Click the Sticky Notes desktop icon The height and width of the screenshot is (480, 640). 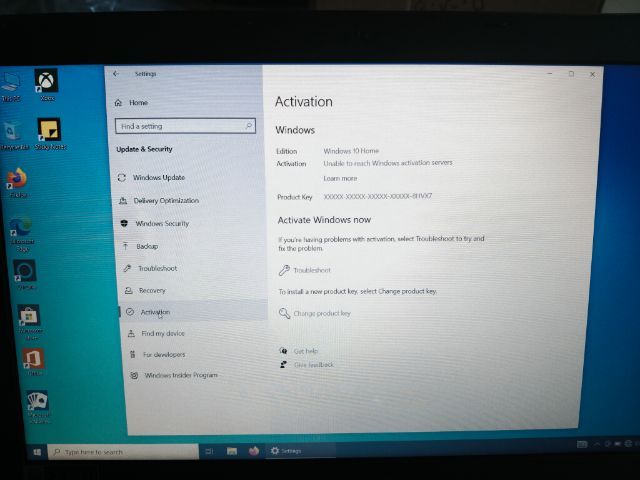pos(50,134)
